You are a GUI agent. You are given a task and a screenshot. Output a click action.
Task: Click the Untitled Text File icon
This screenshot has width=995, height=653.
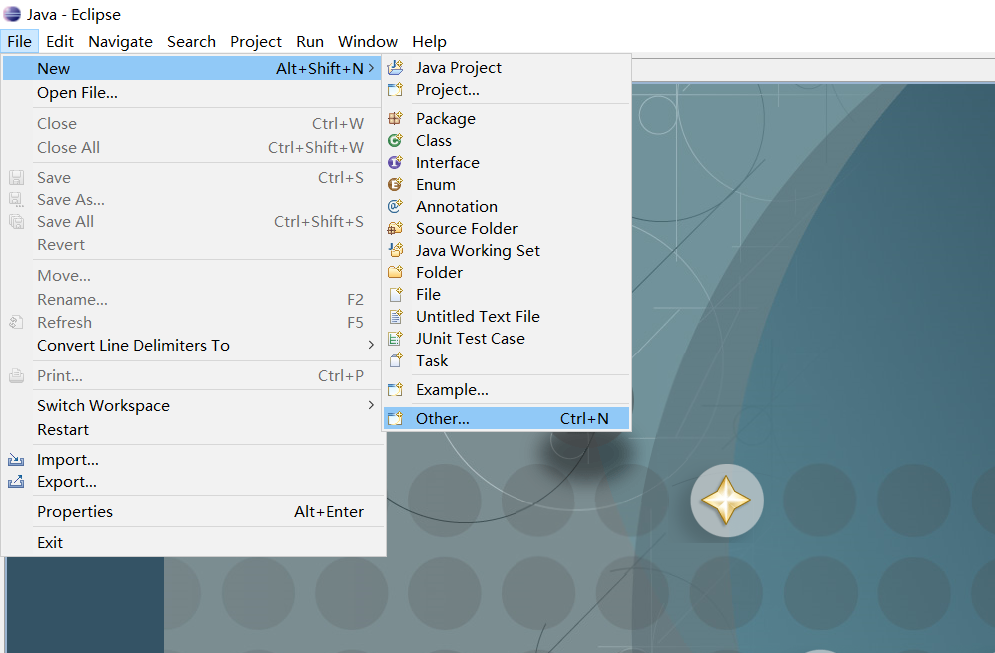pos(395,316)
